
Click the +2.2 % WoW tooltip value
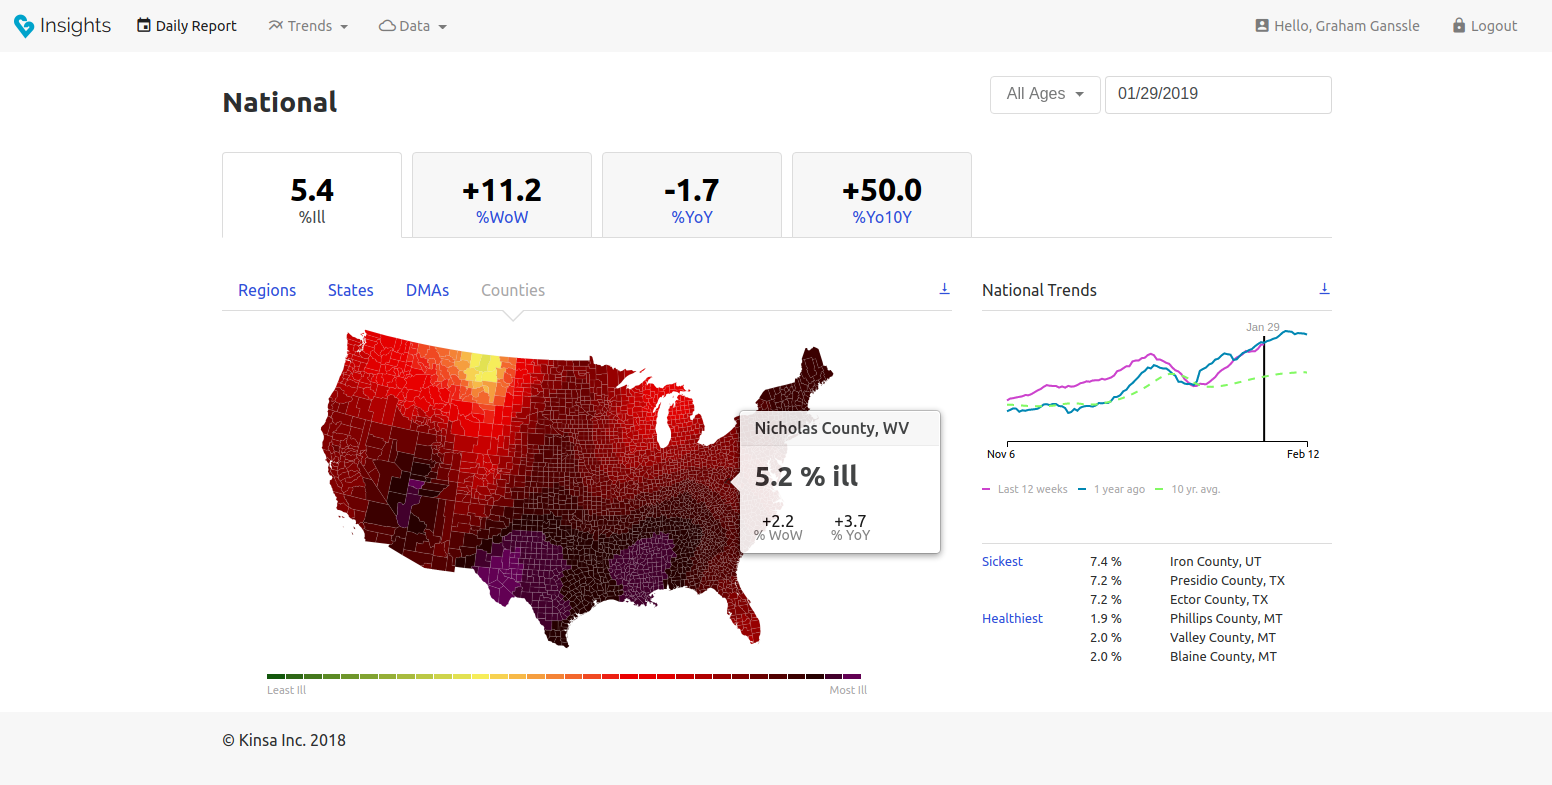(x=778, y=527)
